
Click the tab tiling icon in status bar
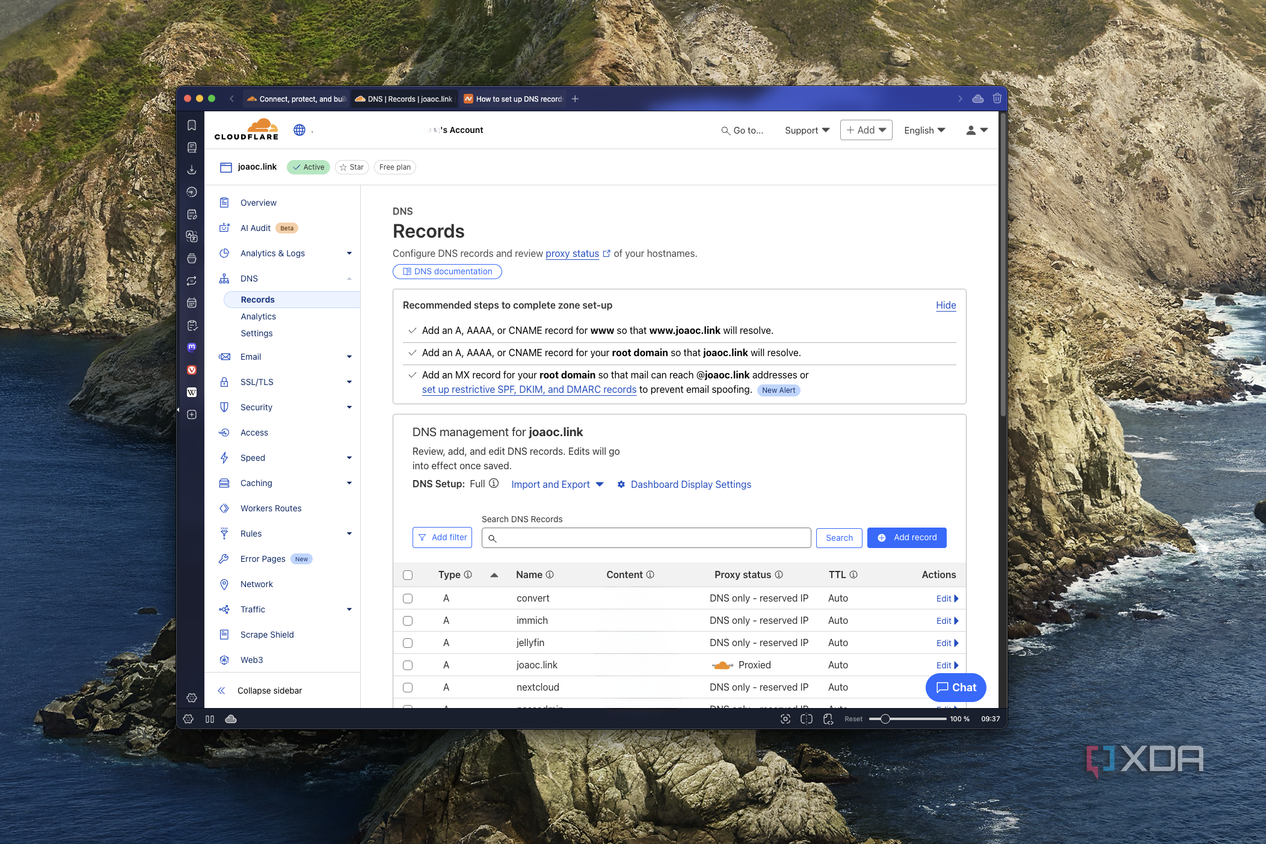[x=806, y=719]
